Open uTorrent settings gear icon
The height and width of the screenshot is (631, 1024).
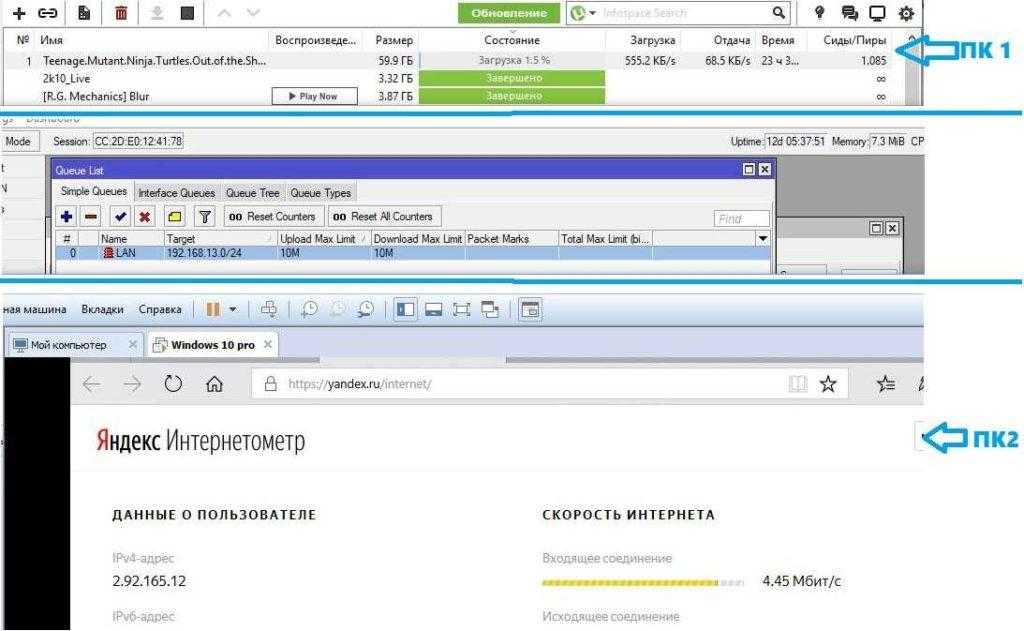point(906,13)
